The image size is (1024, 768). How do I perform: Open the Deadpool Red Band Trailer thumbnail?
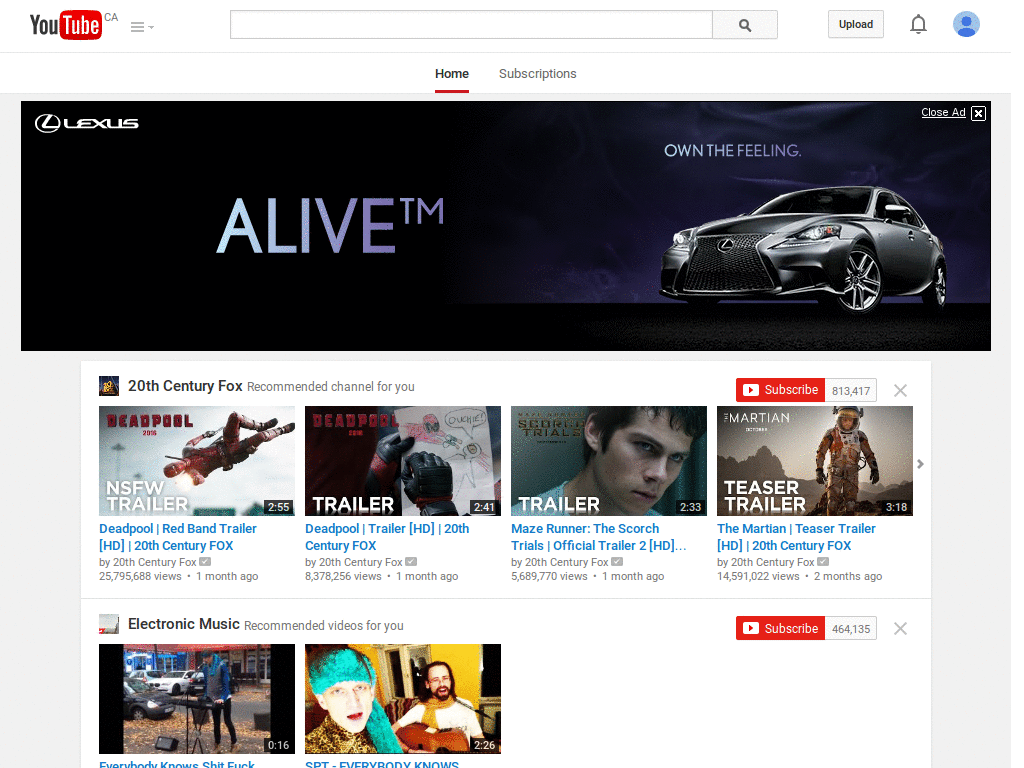pos(197,461)
